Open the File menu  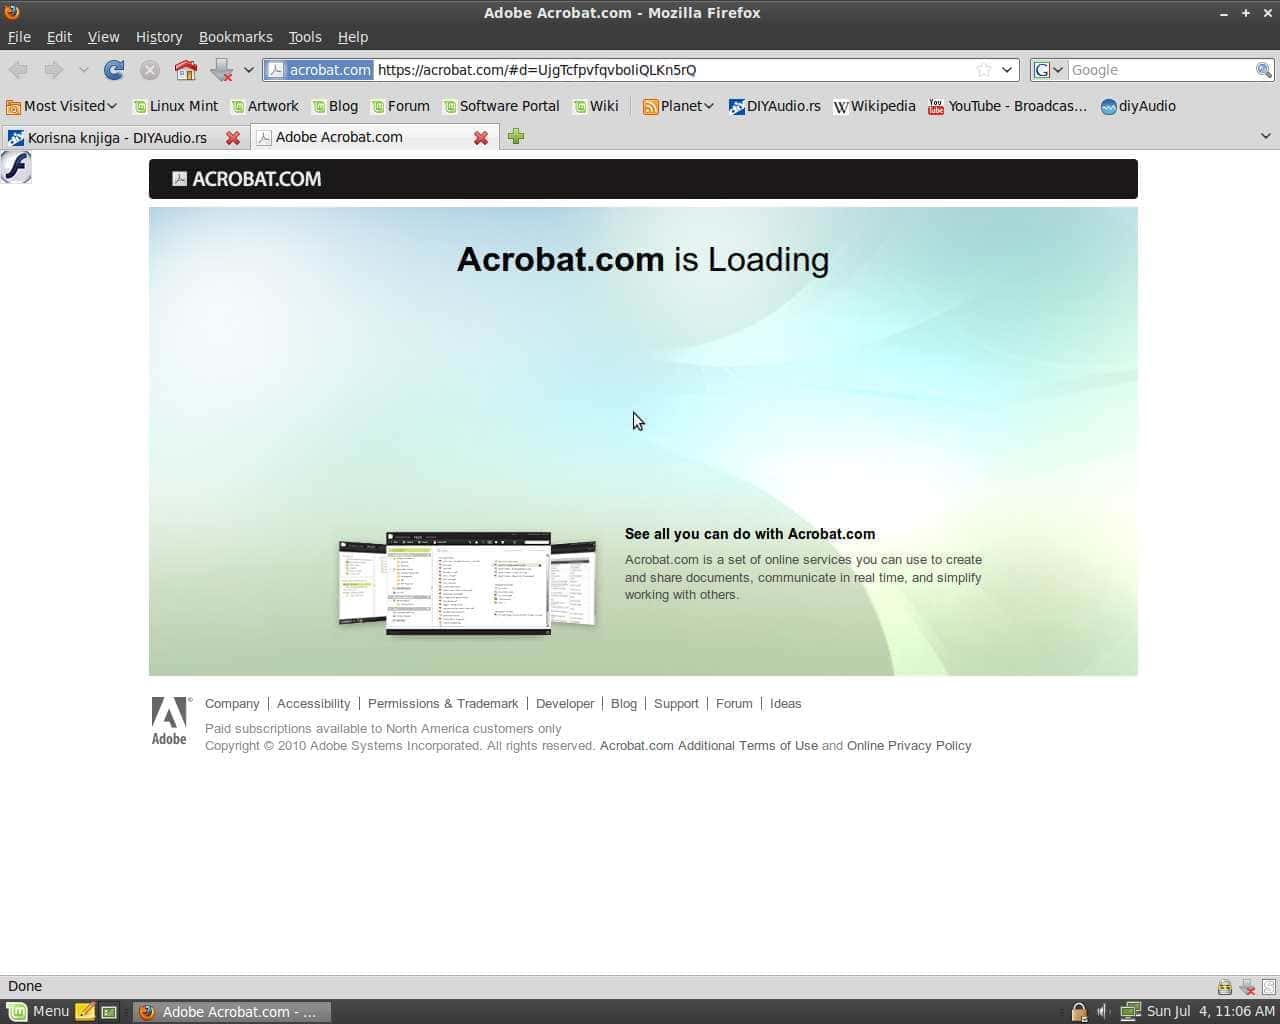[x=19, y=37]
